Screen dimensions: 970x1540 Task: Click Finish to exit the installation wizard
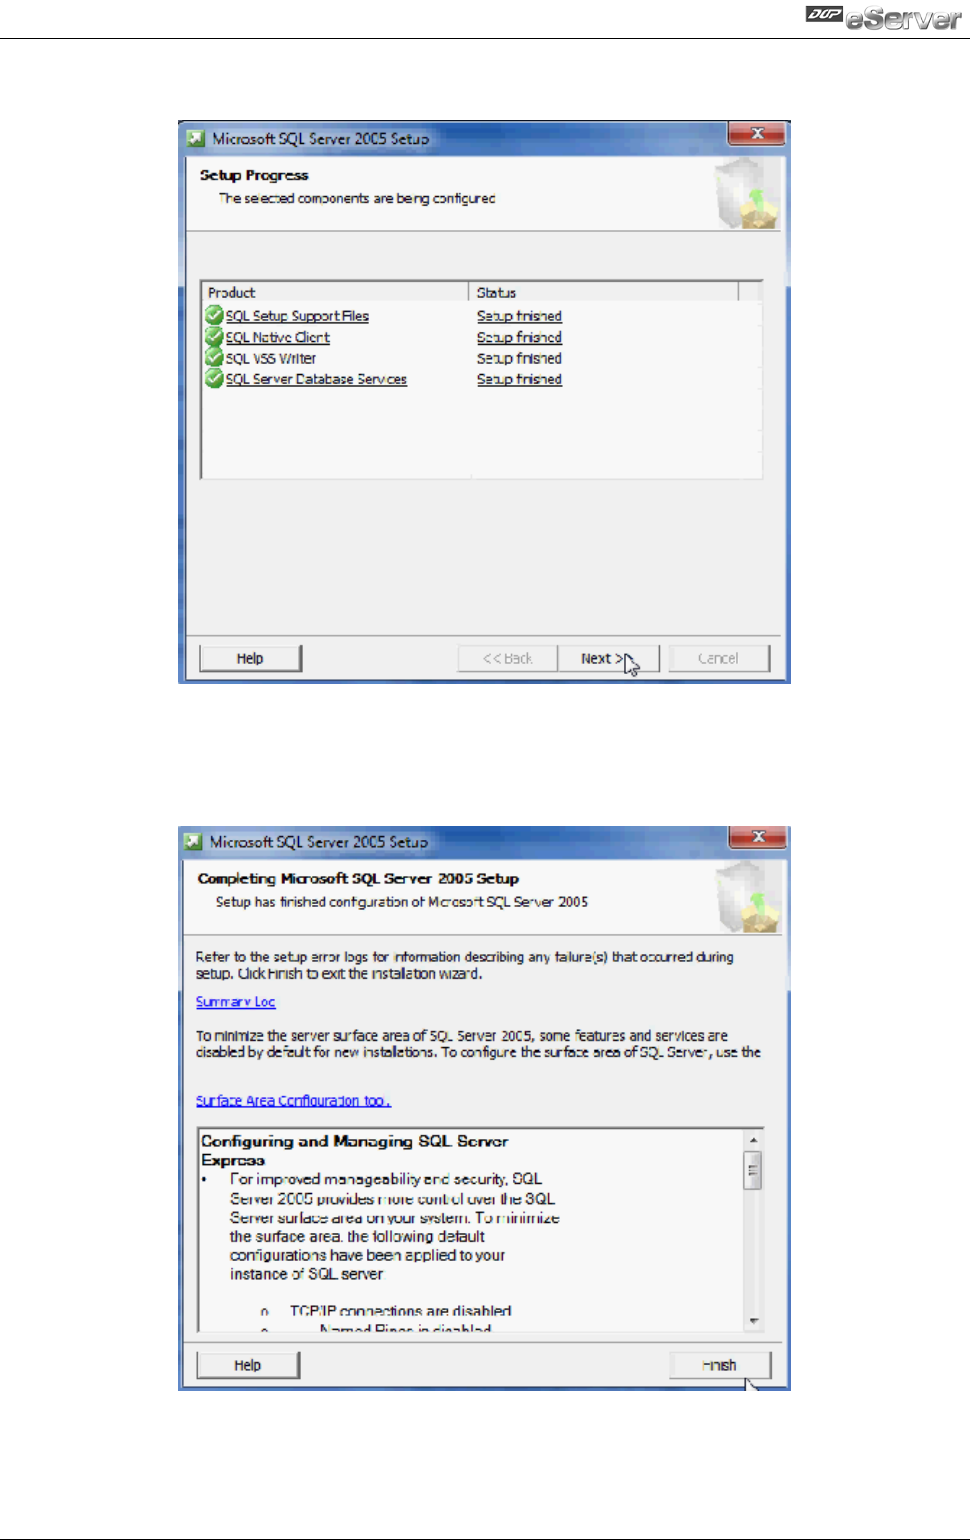click(720, 1365)
